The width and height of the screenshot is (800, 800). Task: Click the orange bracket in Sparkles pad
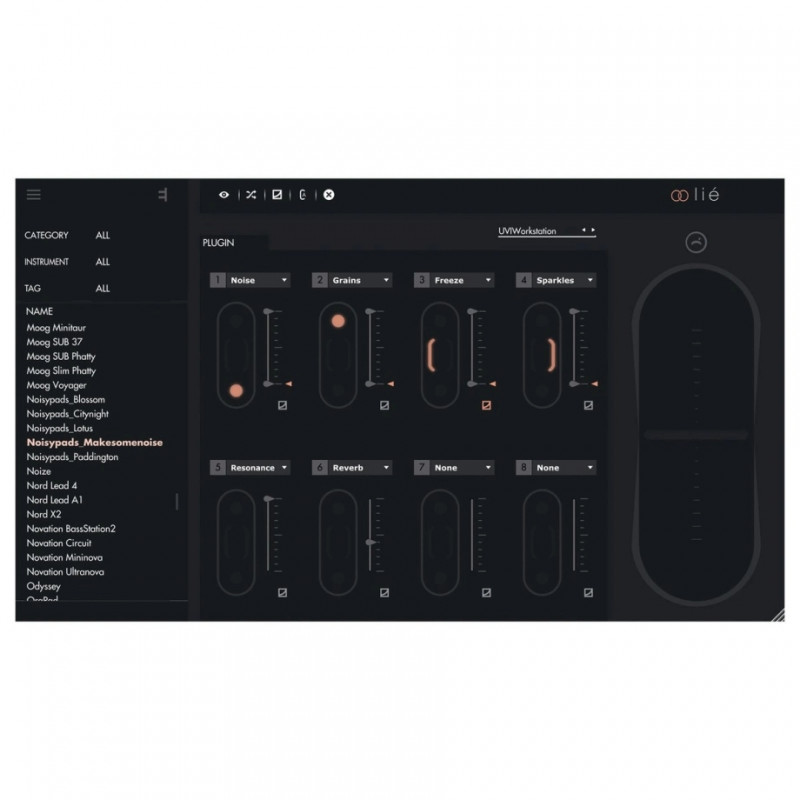[x=552, y=355]
